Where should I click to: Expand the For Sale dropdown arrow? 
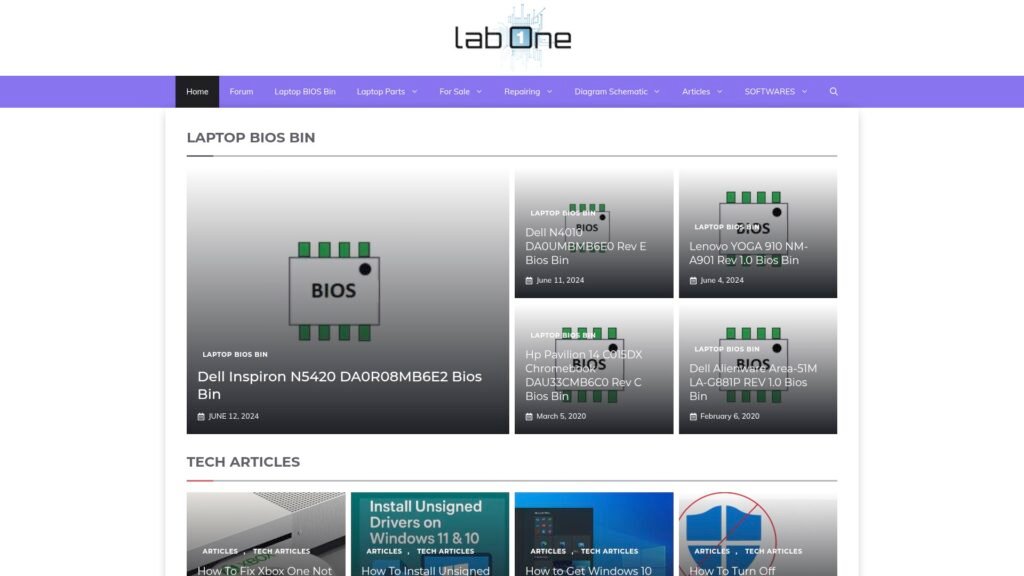pyautogui.click(x=479, y=92)
